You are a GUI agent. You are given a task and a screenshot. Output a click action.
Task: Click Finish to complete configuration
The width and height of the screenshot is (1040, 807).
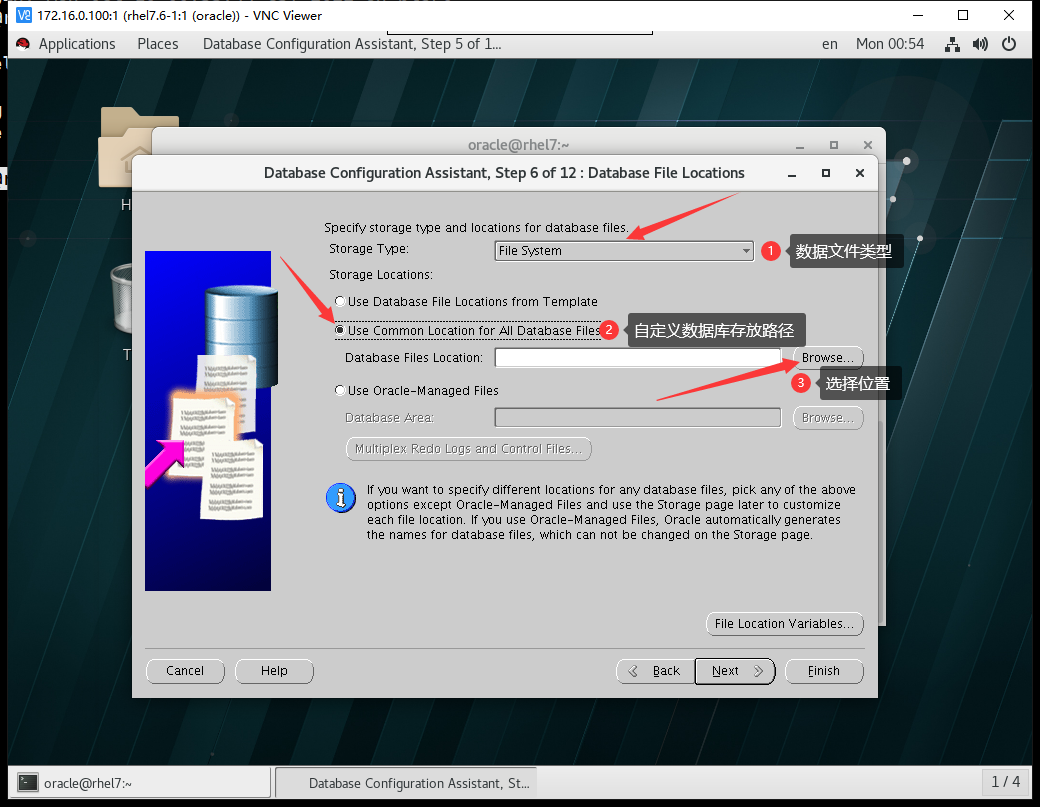824,671
